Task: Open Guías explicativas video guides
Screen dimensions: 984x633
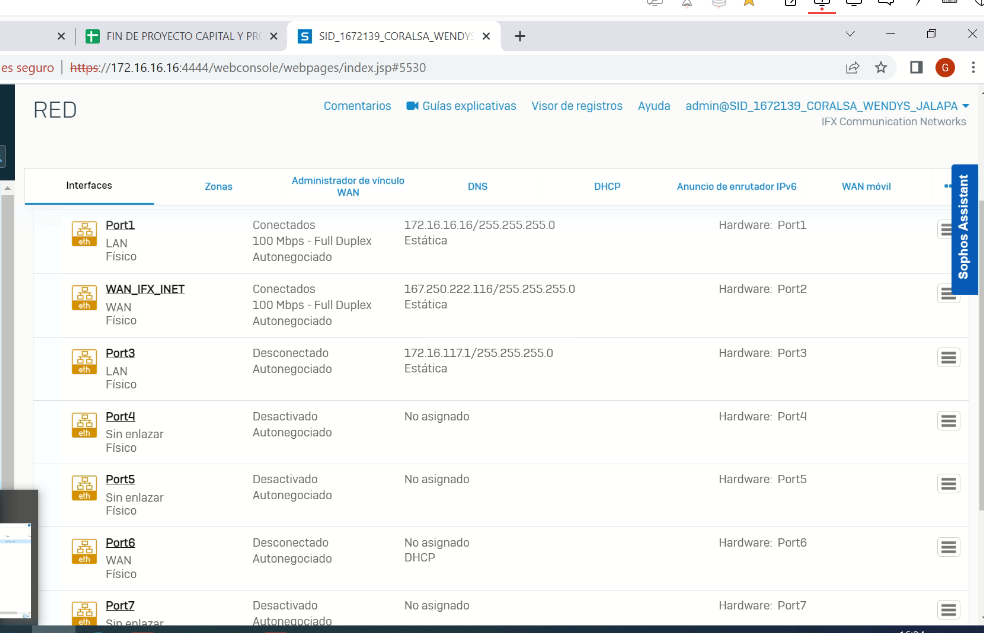Action: 461,106
